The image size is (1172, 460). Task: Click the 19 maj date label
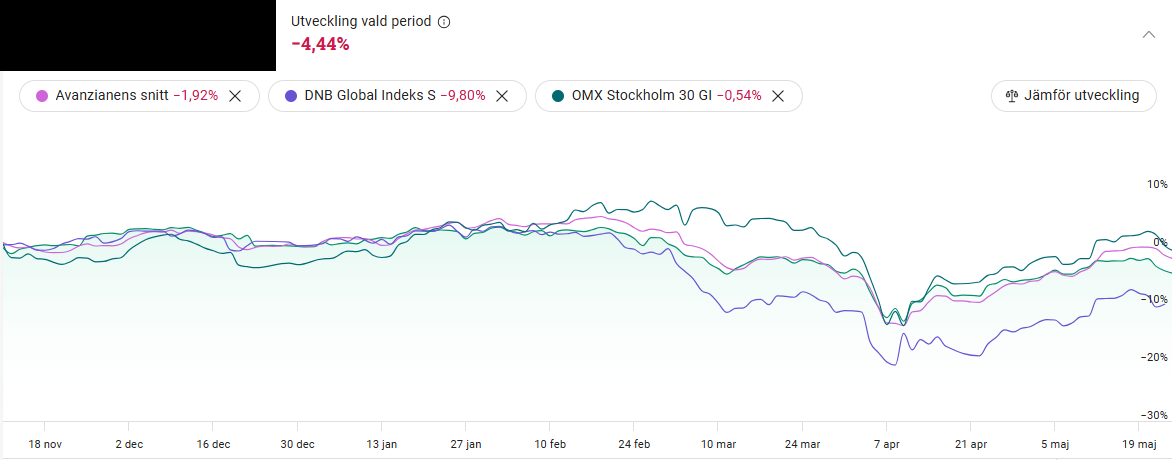[x=1140, y=444]
